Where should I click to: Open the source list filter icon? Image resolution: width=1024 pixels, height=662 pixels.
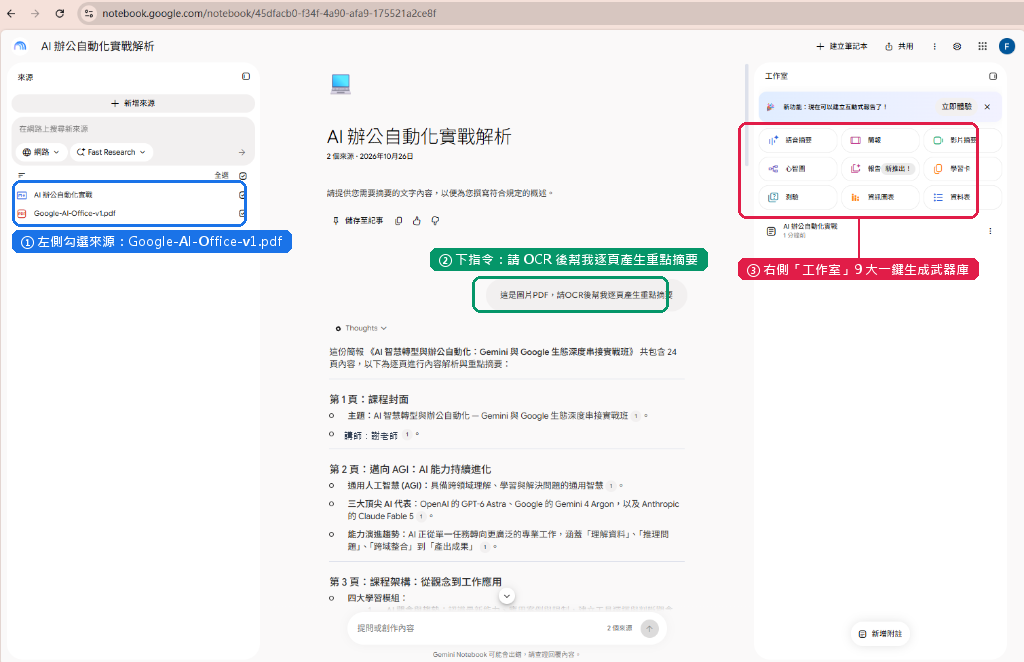click(22, 175)
